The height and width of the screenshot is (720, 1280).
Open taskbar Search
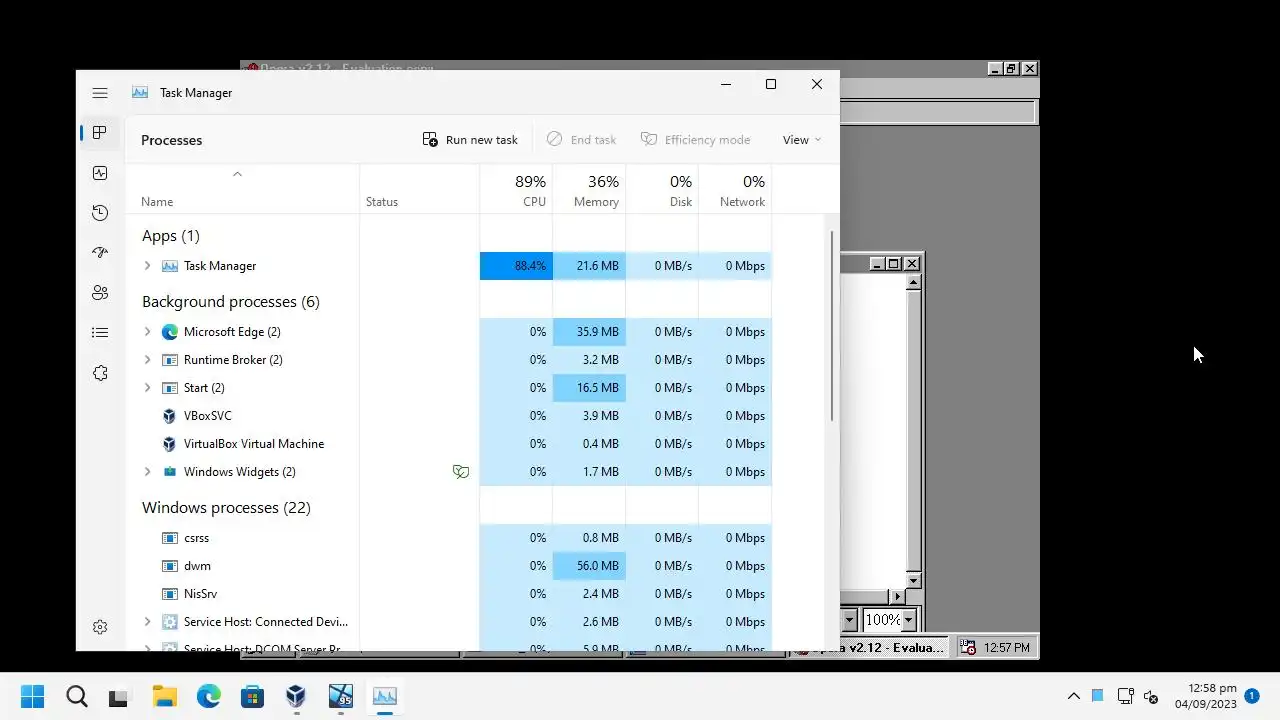77,696
